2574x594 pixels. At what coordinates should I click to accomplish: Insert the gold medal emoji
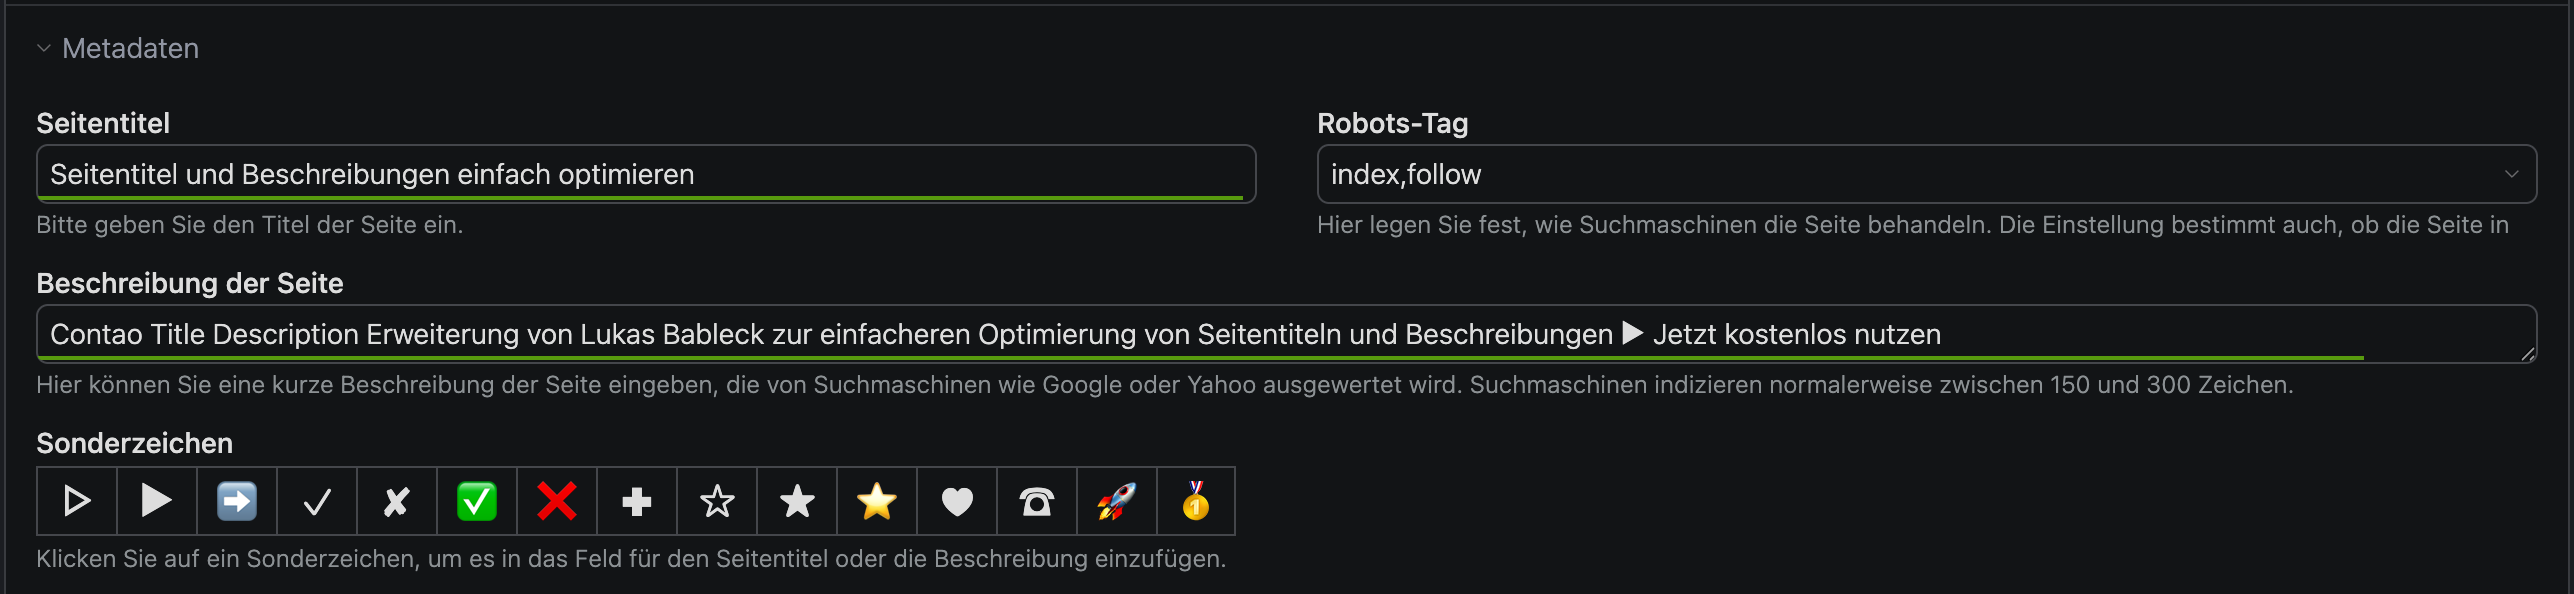coord(1196,501)
